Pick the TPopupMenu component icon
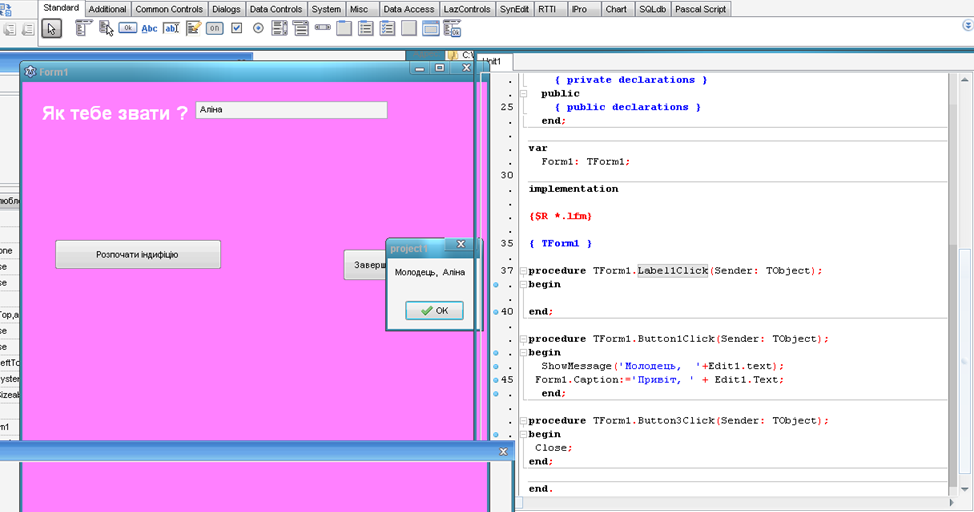974x512 pixels. point(106,28)
